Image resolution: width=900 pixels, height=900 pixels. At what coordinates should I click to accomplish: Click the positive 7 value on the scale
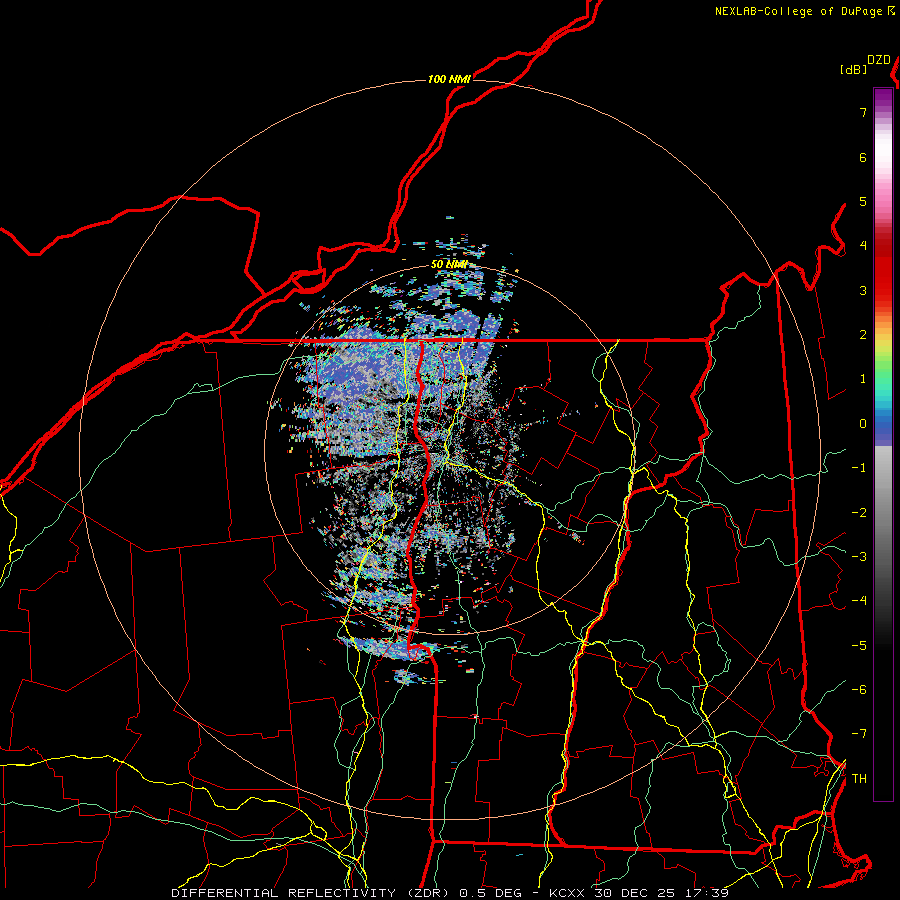tap(863, 112)
